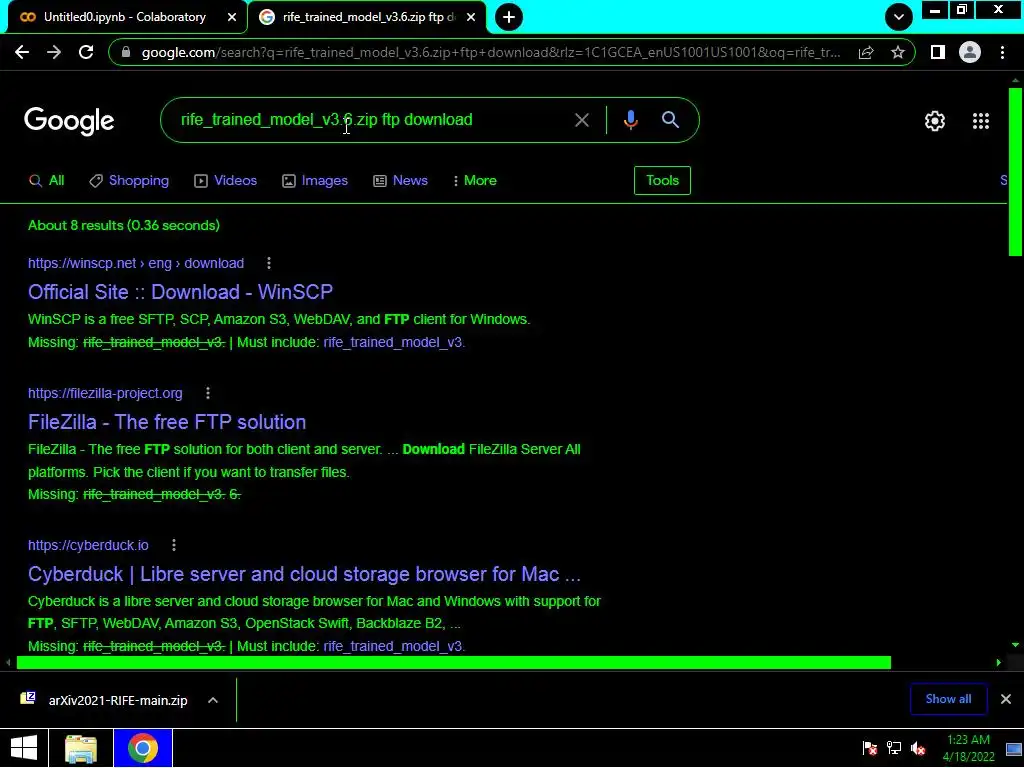Switch to Untitled0.ipynb Colaboratory tab
Screen dimensions: 1024x768
point(125,17)
